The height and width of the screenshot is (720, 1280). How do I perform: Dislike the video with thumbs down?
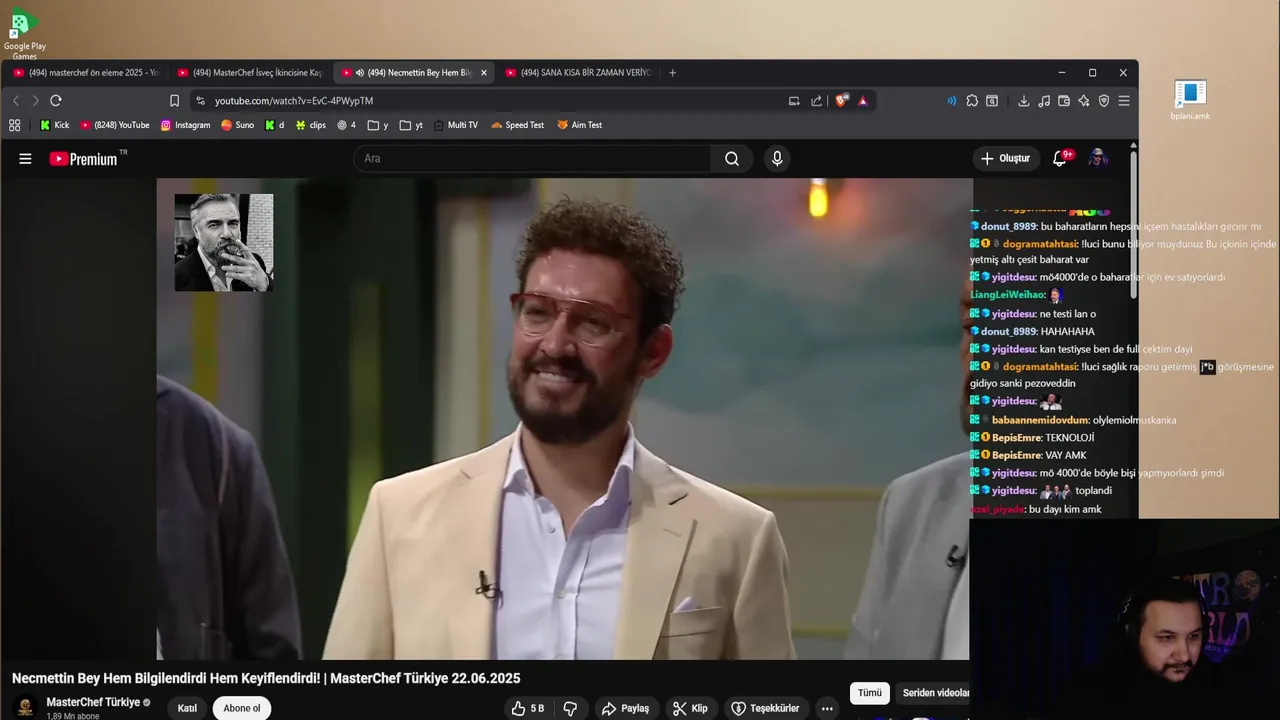[570, 708]
